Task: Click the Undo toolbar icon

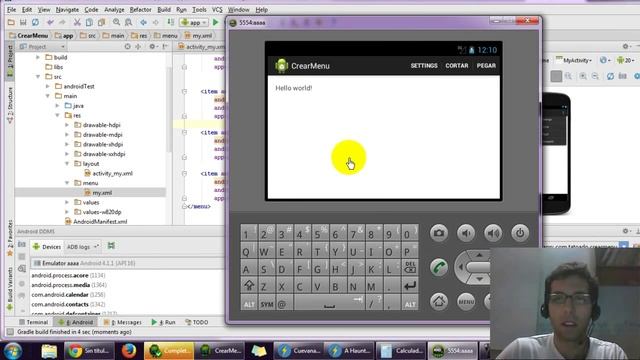Action: coord(50,22)
